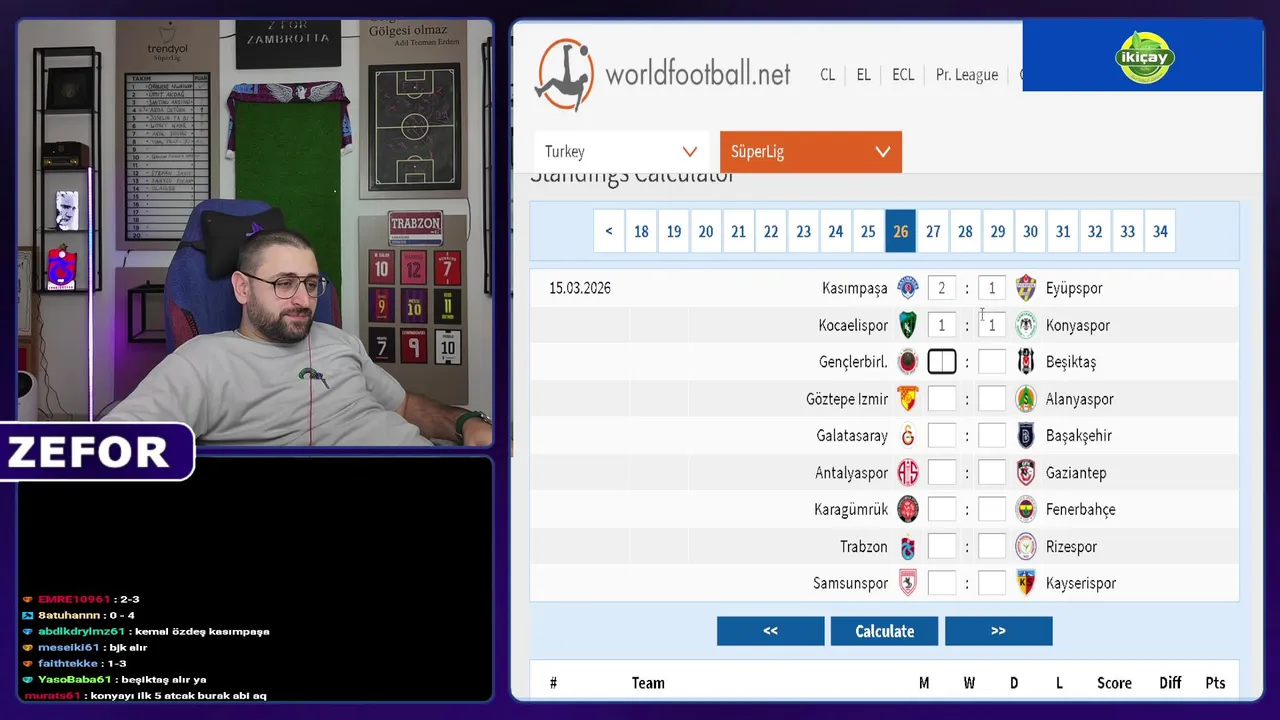Click the 'Team' column header

click(x=648, y=683)
